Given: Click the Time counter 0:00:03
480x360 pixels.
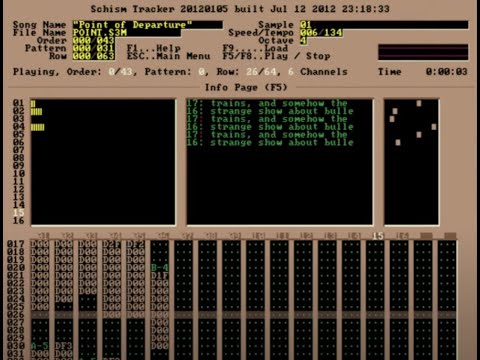Looking at the screenshot, I should click(446, 72).
